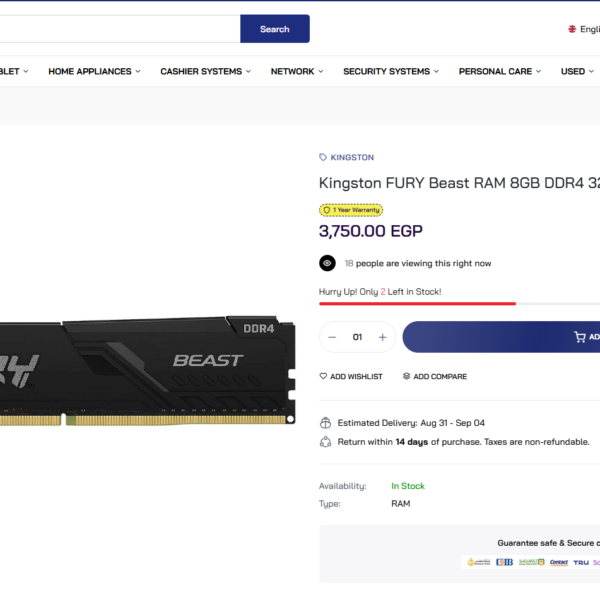
Task: Click the heart icon for Add Wishlist
Action: click(323, 376)
